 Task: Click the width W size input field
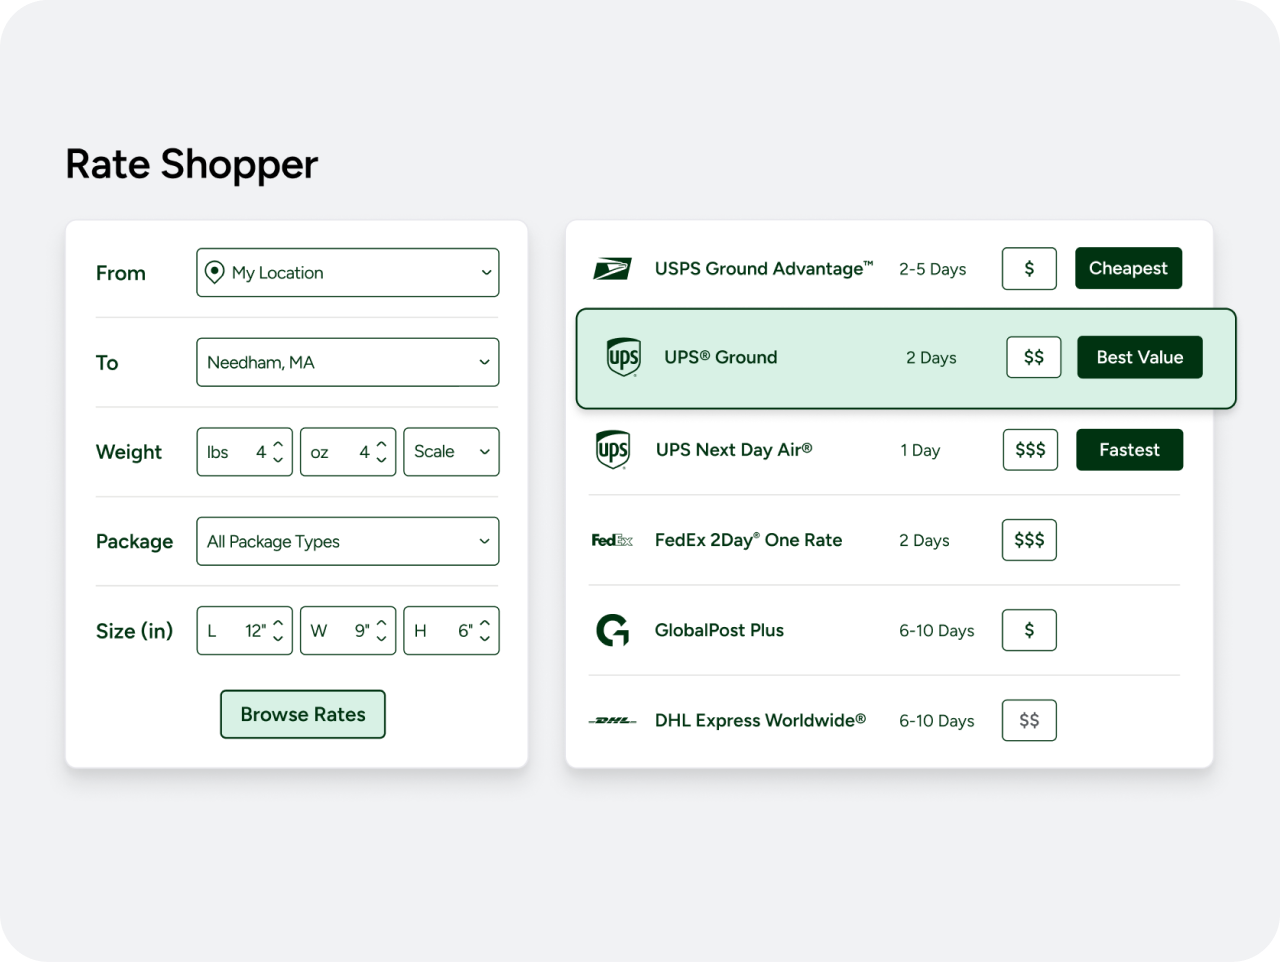(x=348, y=630)
